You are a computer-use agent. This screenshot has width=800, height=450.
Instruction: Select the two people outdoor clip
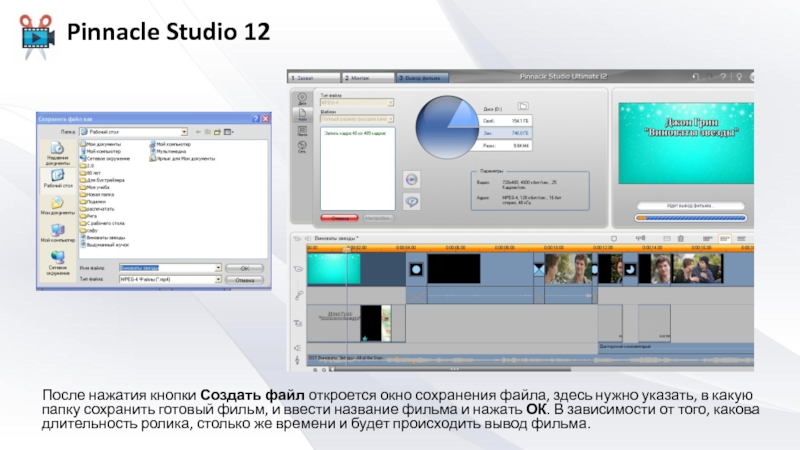(697, 268)
